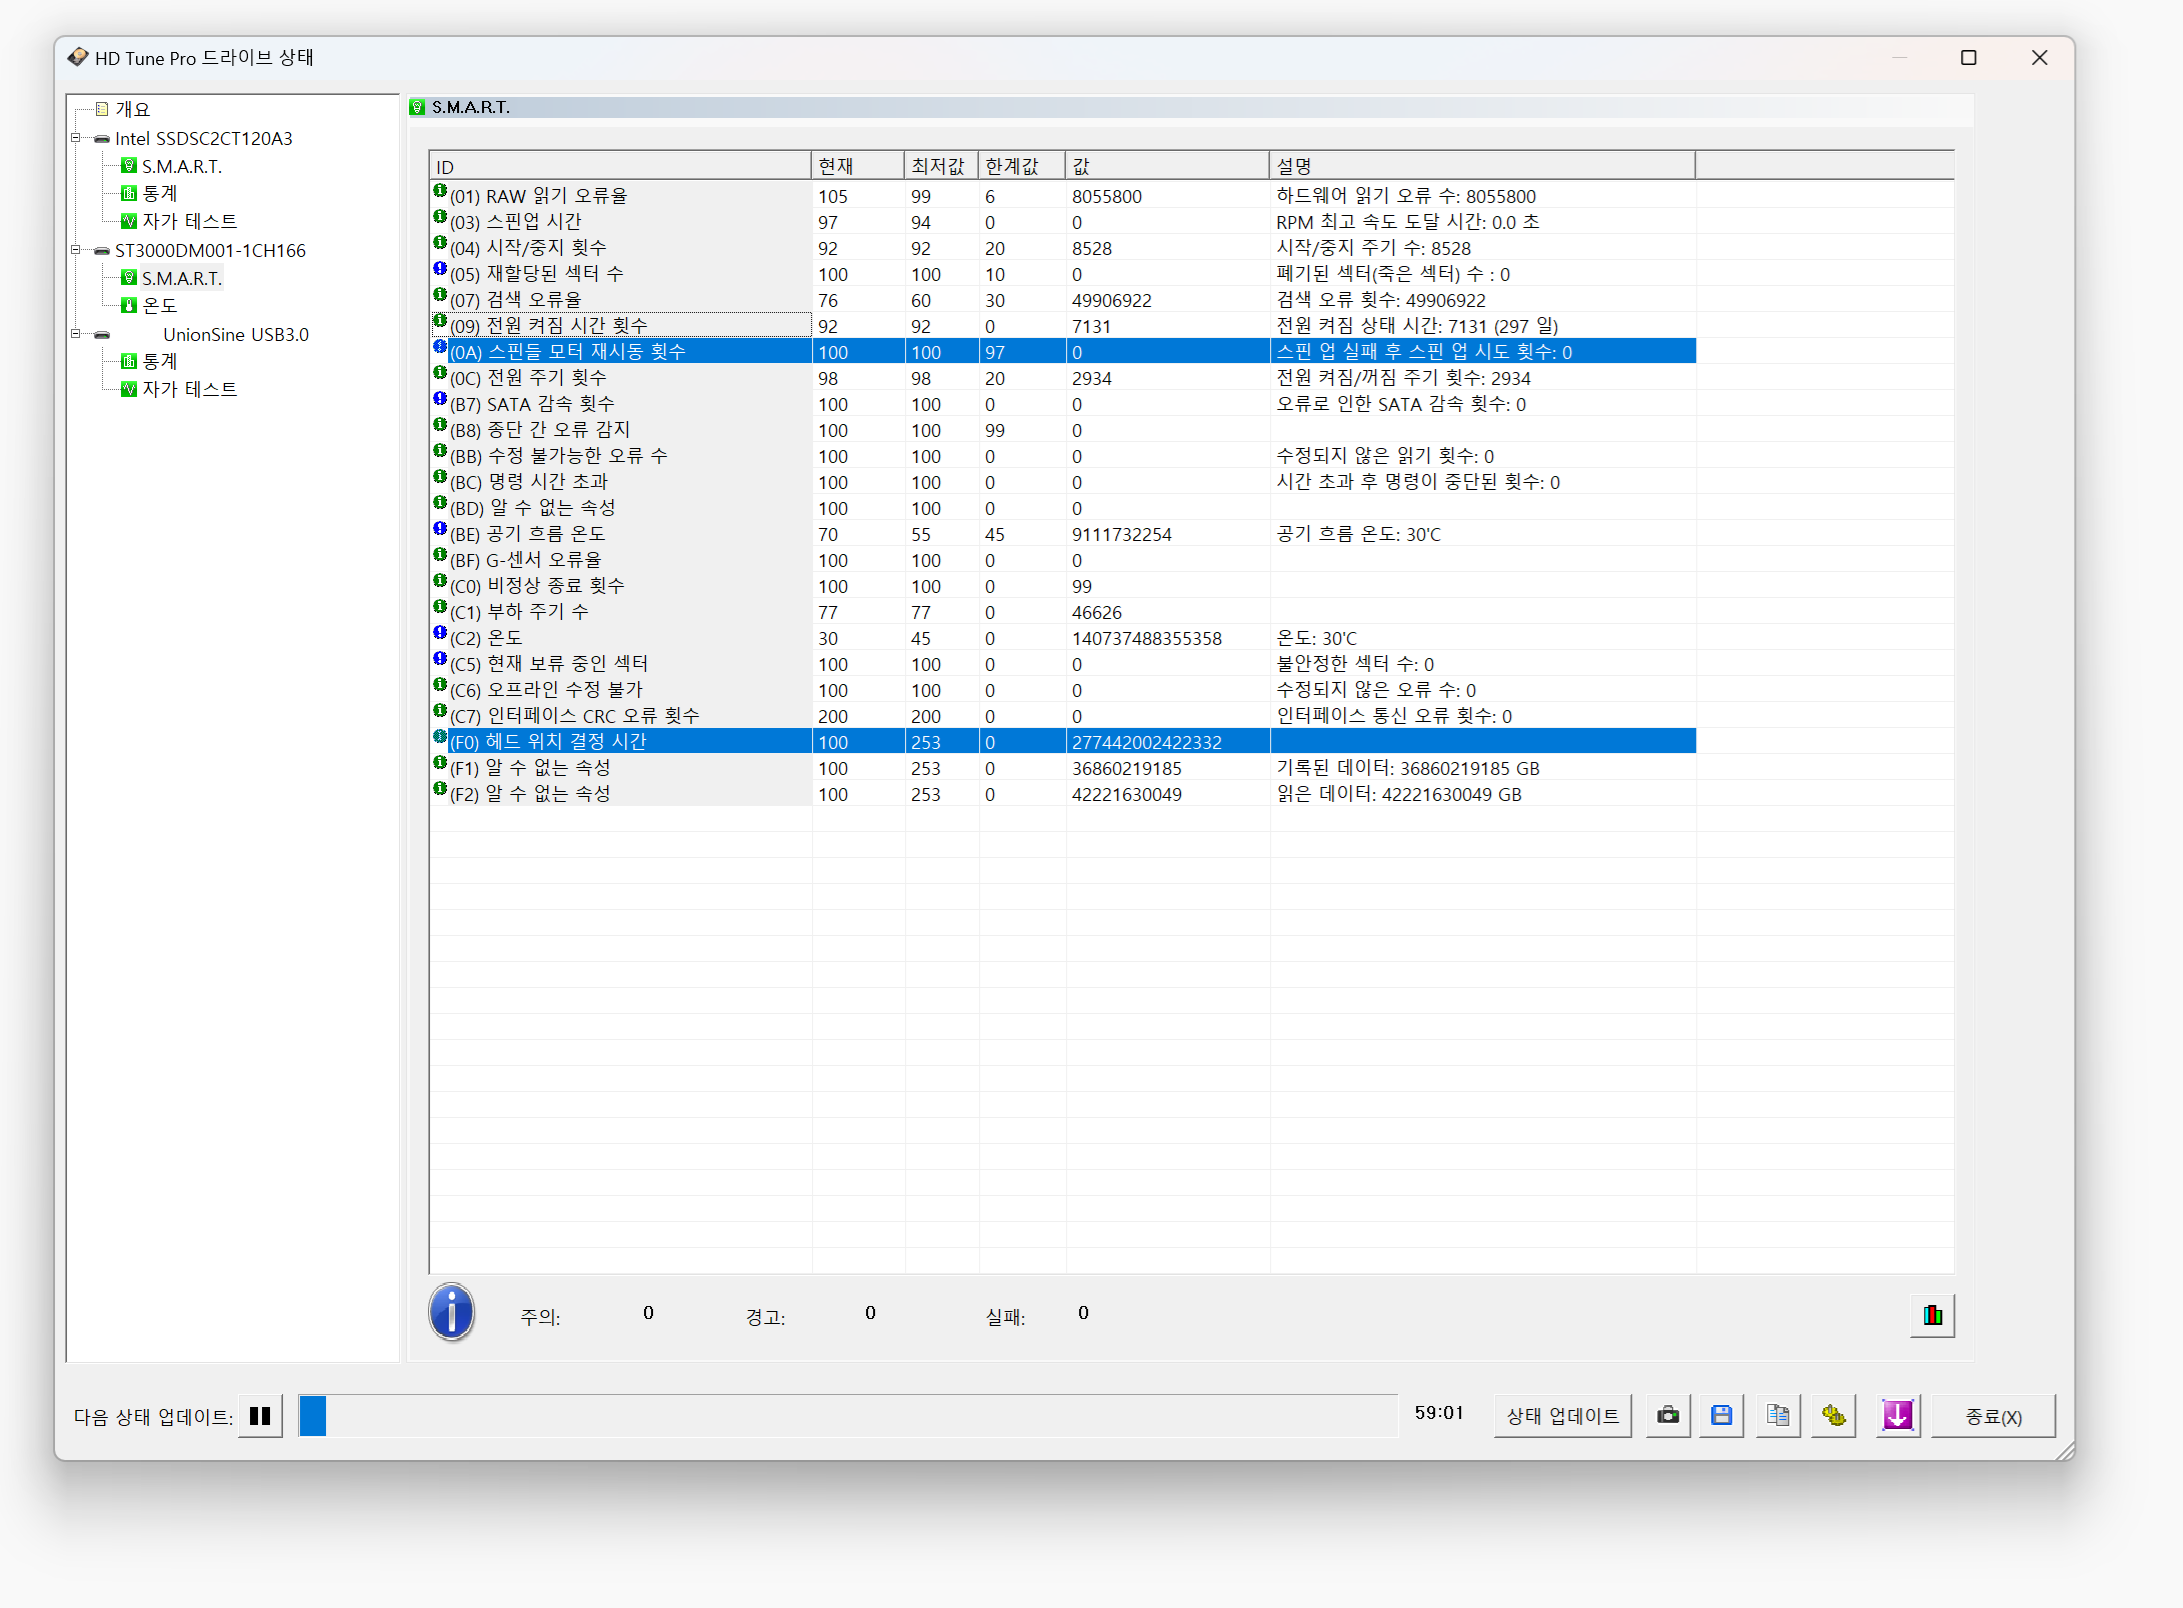Open 자가 테스트 under Intel SSD
The image size is (2183, 1608).
190,221
